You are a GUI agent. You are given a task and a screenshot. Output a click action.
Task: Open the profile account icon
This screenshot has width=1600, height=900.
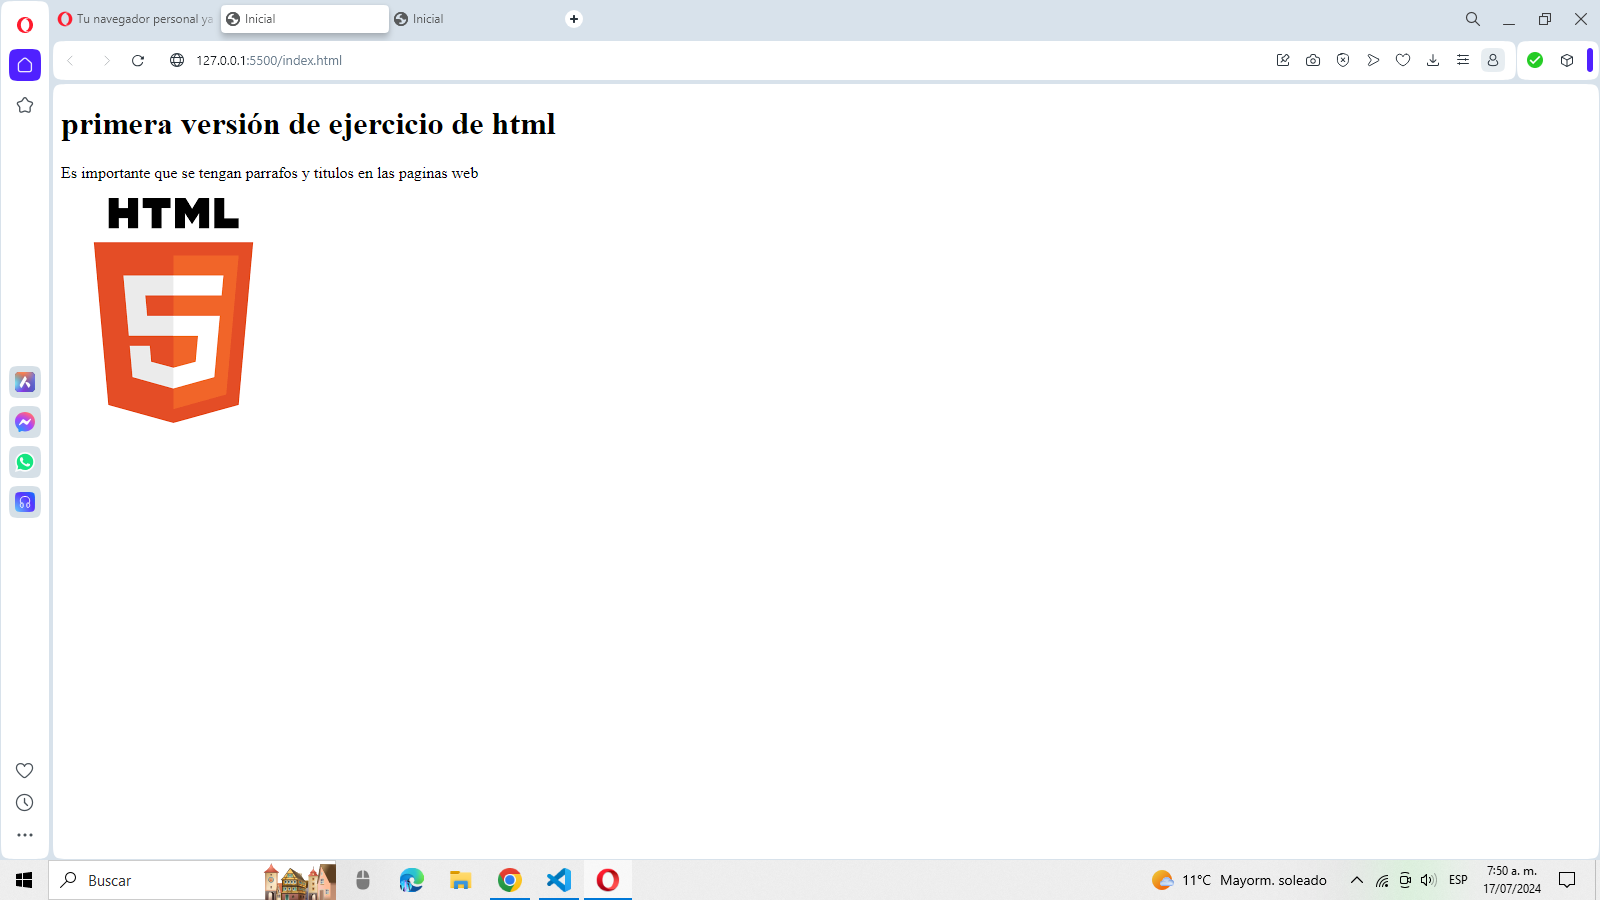coord(1493,60)
